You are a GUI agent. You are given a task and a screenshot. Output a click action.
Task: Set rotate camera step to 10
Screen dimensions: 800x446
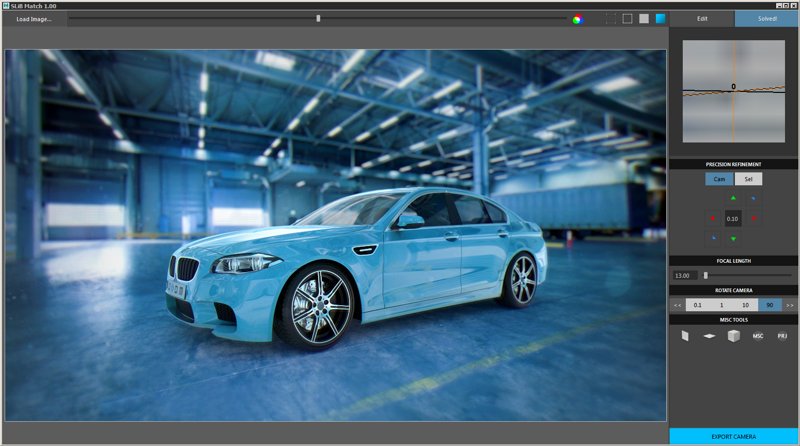tap(745, 305)
